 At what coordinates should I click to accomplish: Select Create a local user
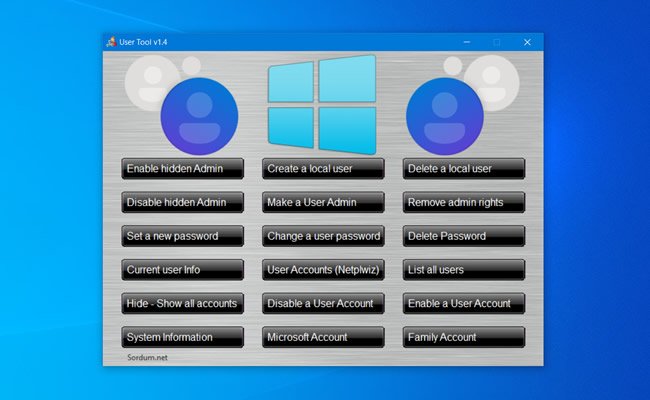point(323,169)
